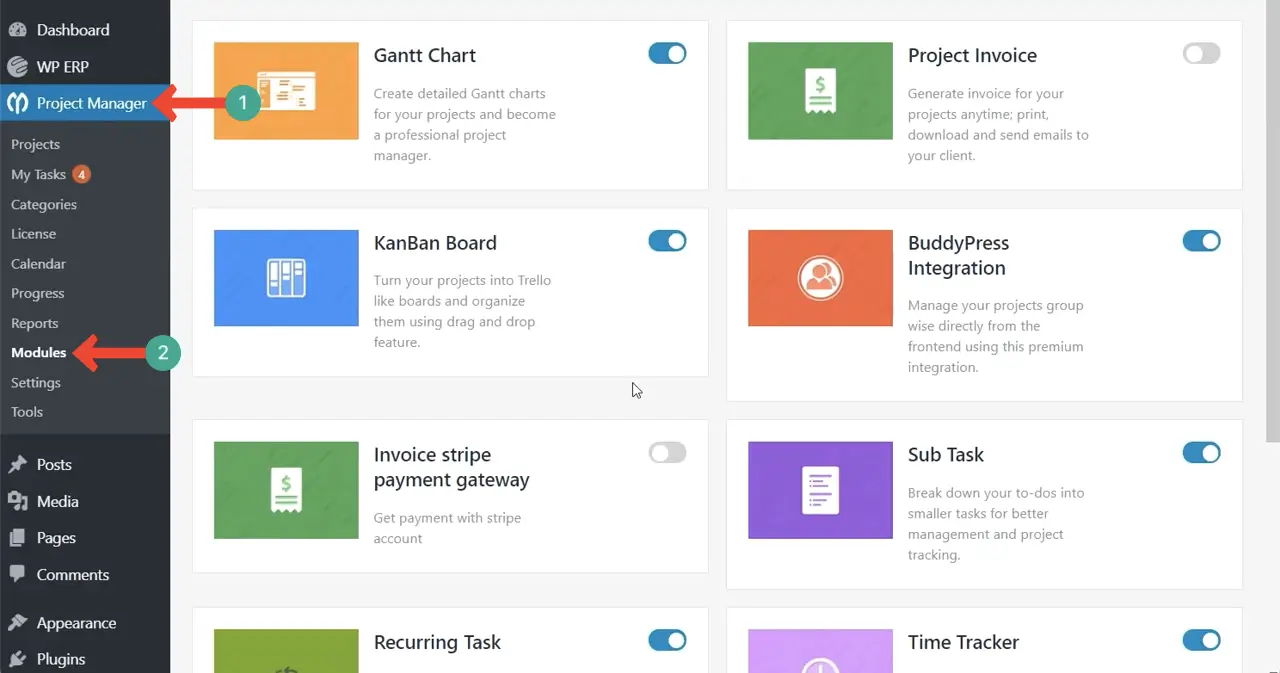Image resolution: width=1280 pixels, height=673 pixels.
Task: Click the Comments speech bubble icon
Action: (17, 575)
